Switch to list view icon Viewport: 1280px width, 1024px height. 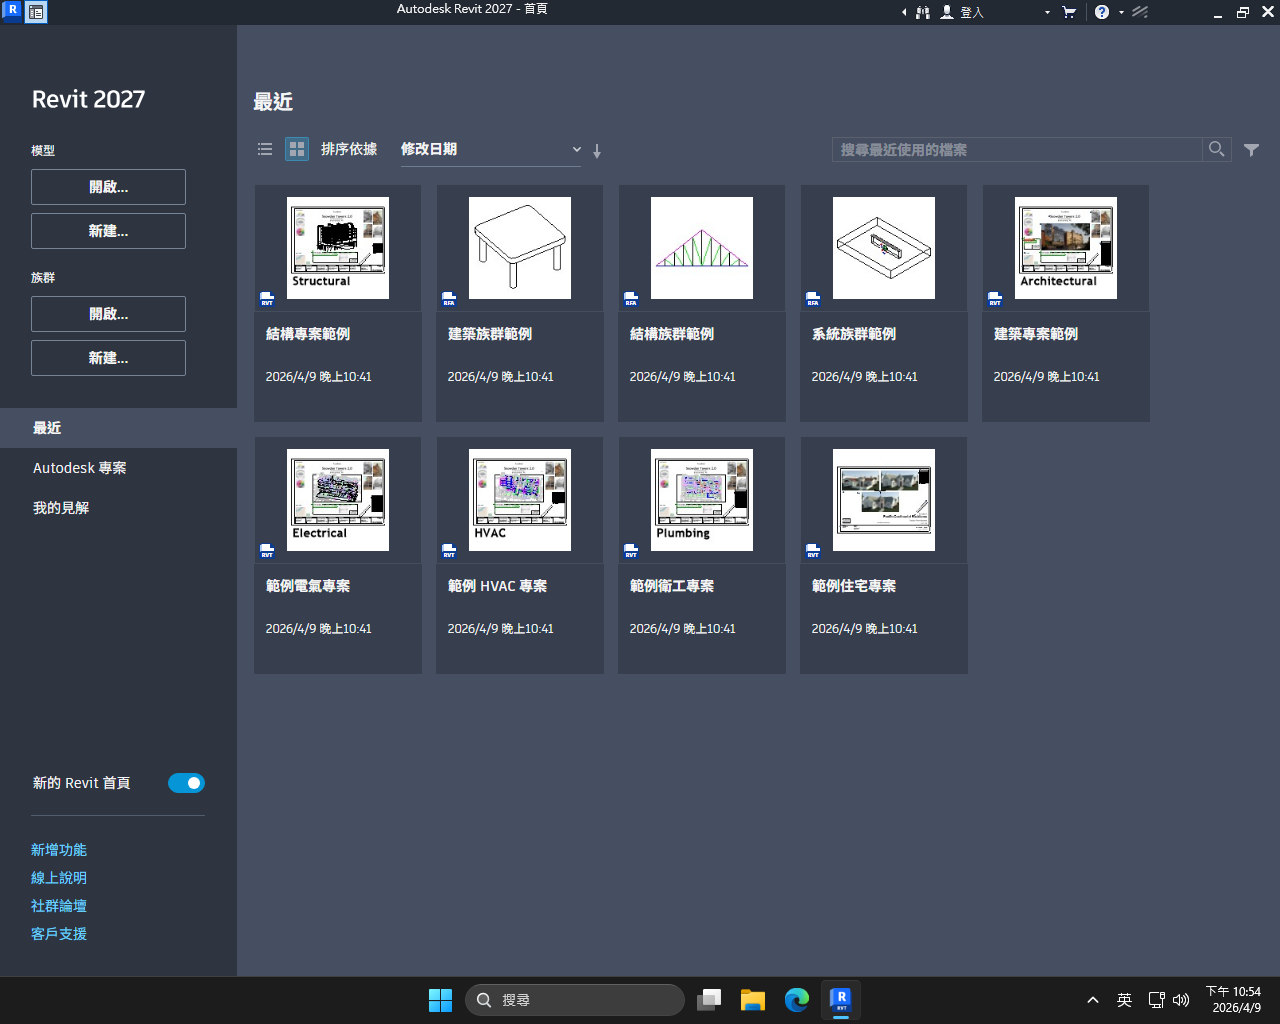(x=265, y=149)
